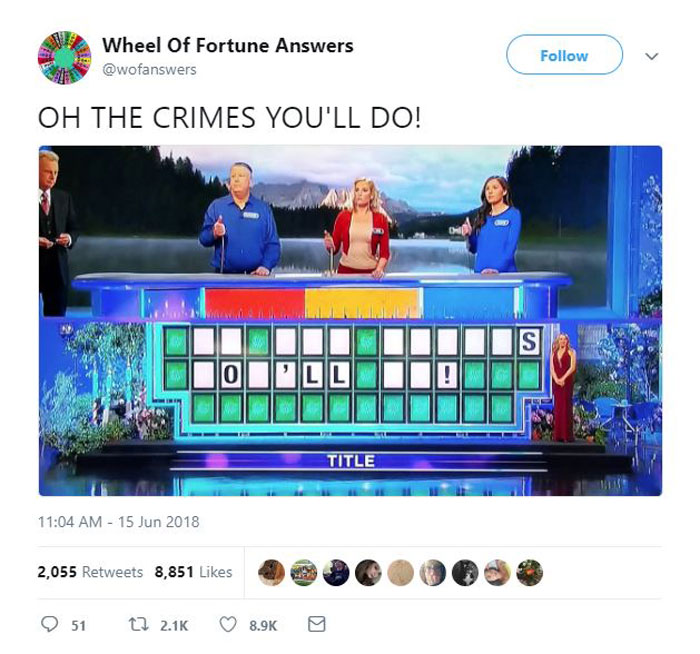Click the envelope direct message icon
700x654 pixels.
click(x=317, y=624)
